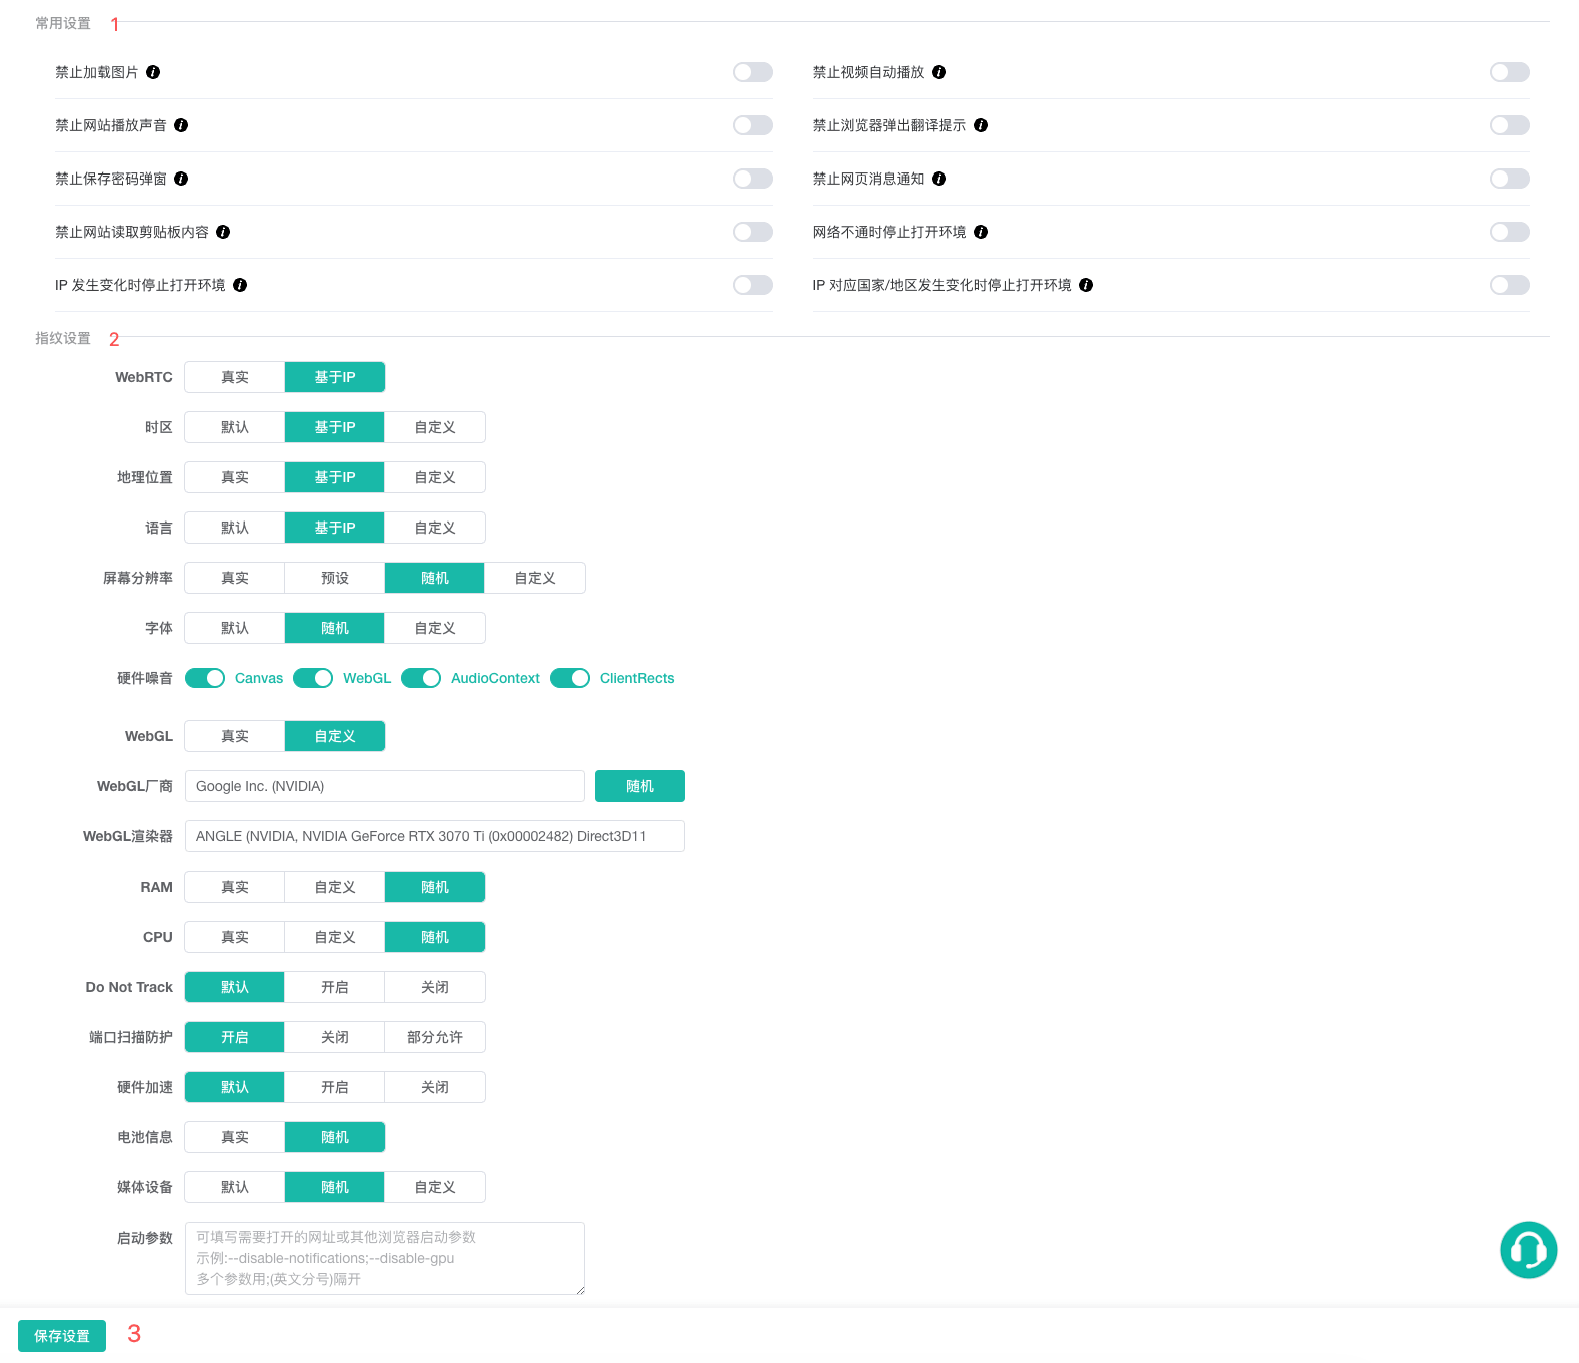Screen dimensions: 1579x1363
Task: Click the WebGL厂商 input field
Action: tap(385, 786)
